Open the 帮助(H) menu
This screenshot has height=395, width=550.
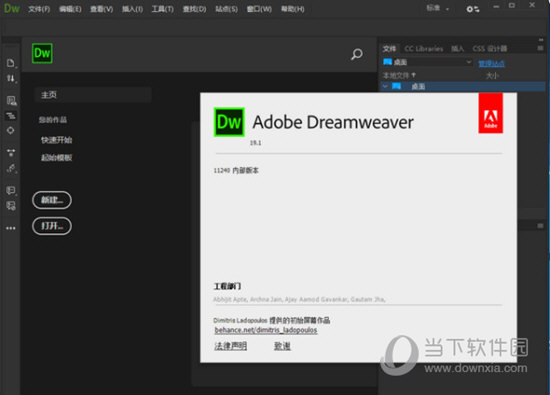(293, 9)
